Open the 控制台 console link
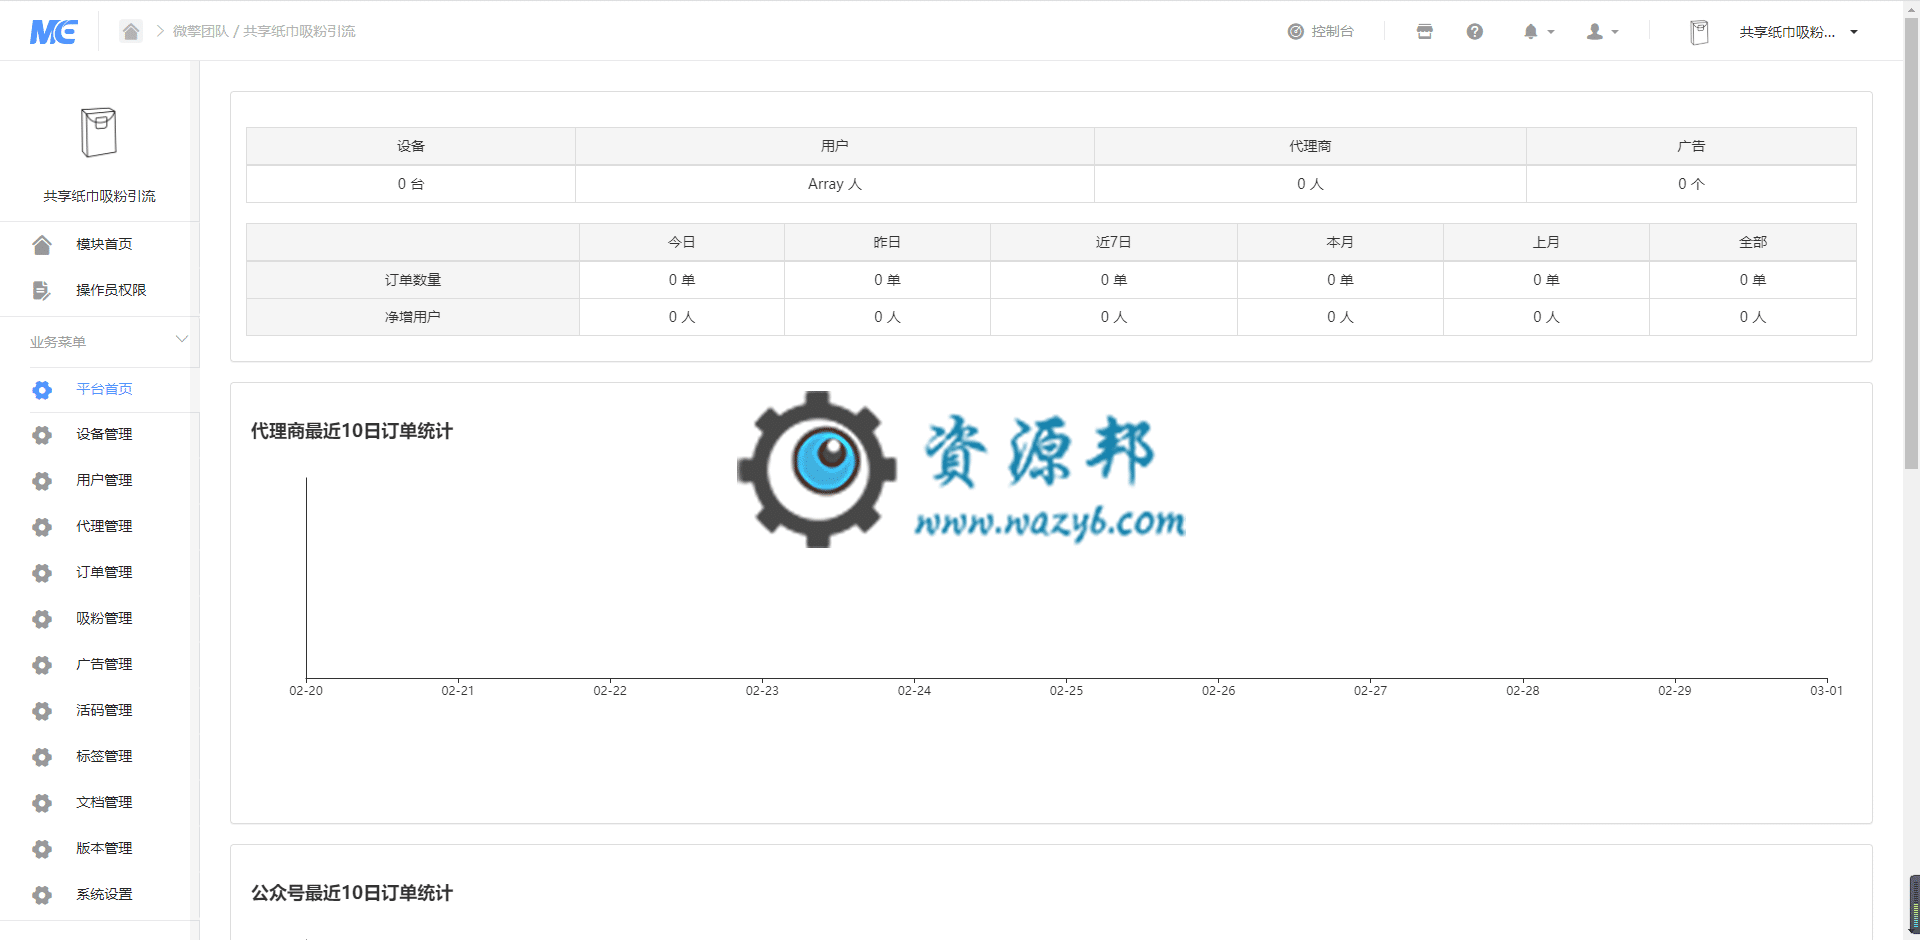The height and width of the screenshot is (940, 1920). 1320,31
